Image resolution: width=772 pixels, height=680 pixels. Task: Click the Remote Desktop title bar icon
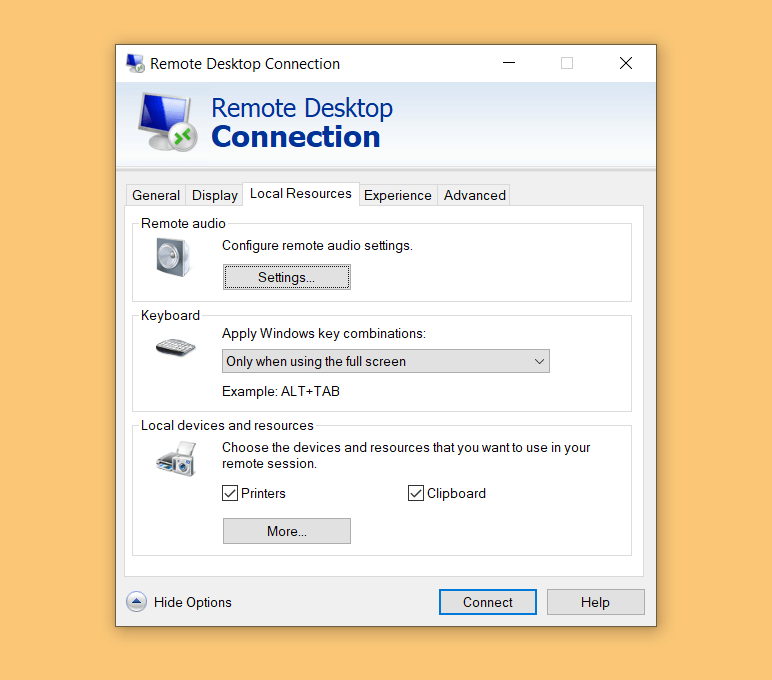(x=135, y=64)
